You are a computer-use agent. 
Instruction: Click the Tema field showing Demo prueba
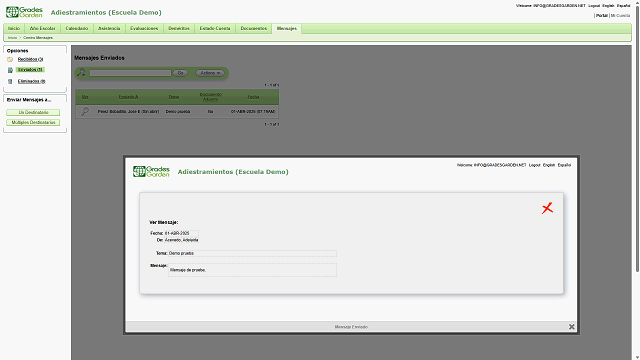252,253
